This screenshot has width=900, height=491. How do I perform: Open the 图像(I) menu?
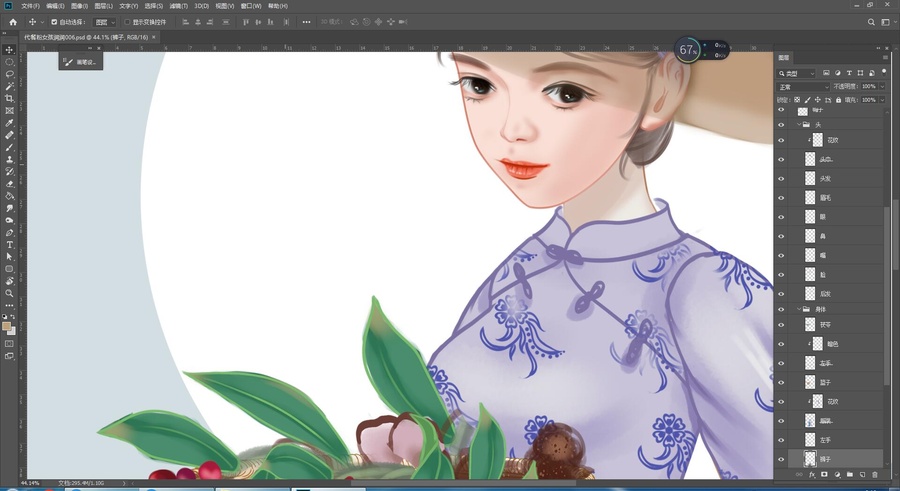coord(79,6)
